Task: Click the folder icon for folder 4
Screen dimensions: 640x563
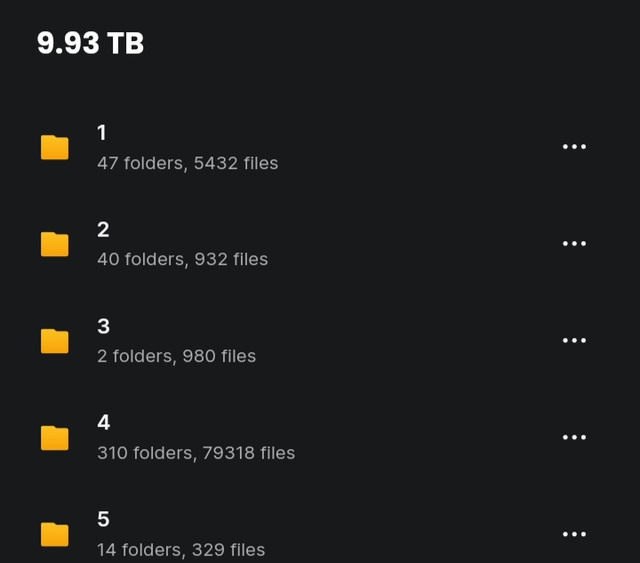Action: click(x=55, y=438)
